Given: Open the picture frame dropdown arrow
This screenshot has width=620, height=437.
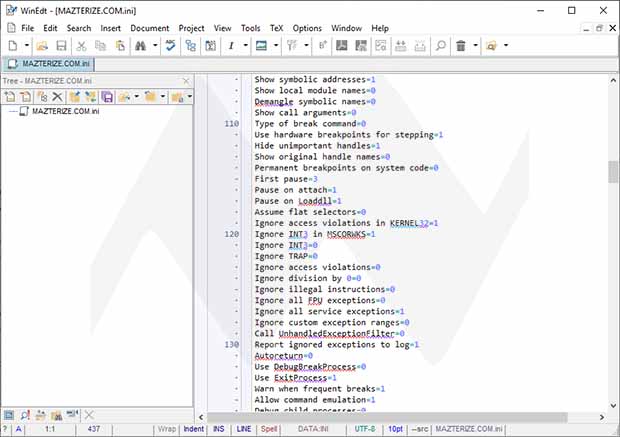Looking at the screenshot, I should tap(276, 45).
